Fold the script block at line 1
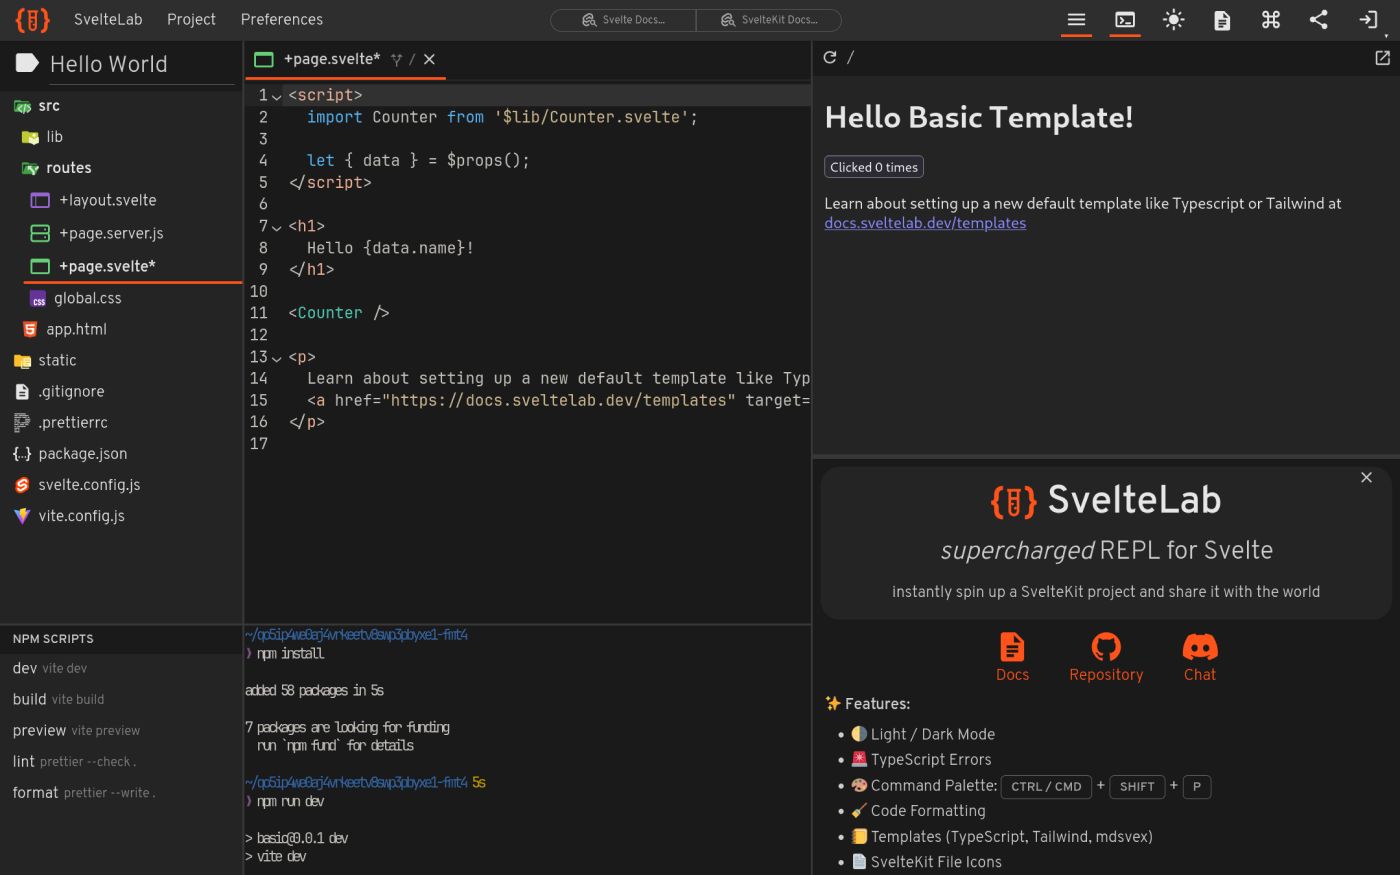The width and height of the screenshot is (1400, 875). point(277,96)
